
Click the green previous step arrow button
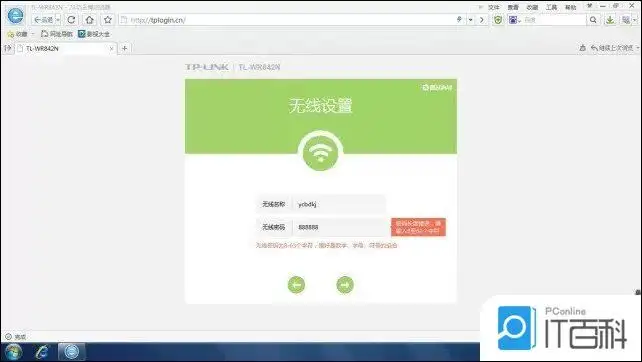[x=296, y=285]
